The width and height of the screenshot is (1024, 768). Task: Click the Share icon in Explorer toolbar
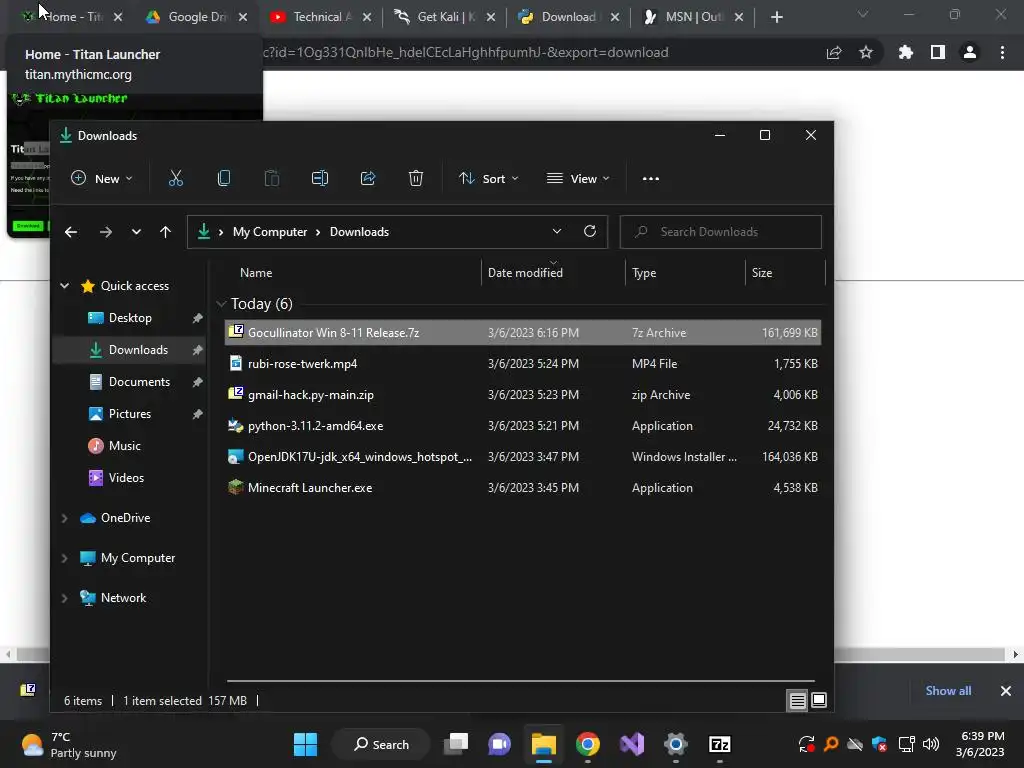pyautogui.click(x=368, y=178)
